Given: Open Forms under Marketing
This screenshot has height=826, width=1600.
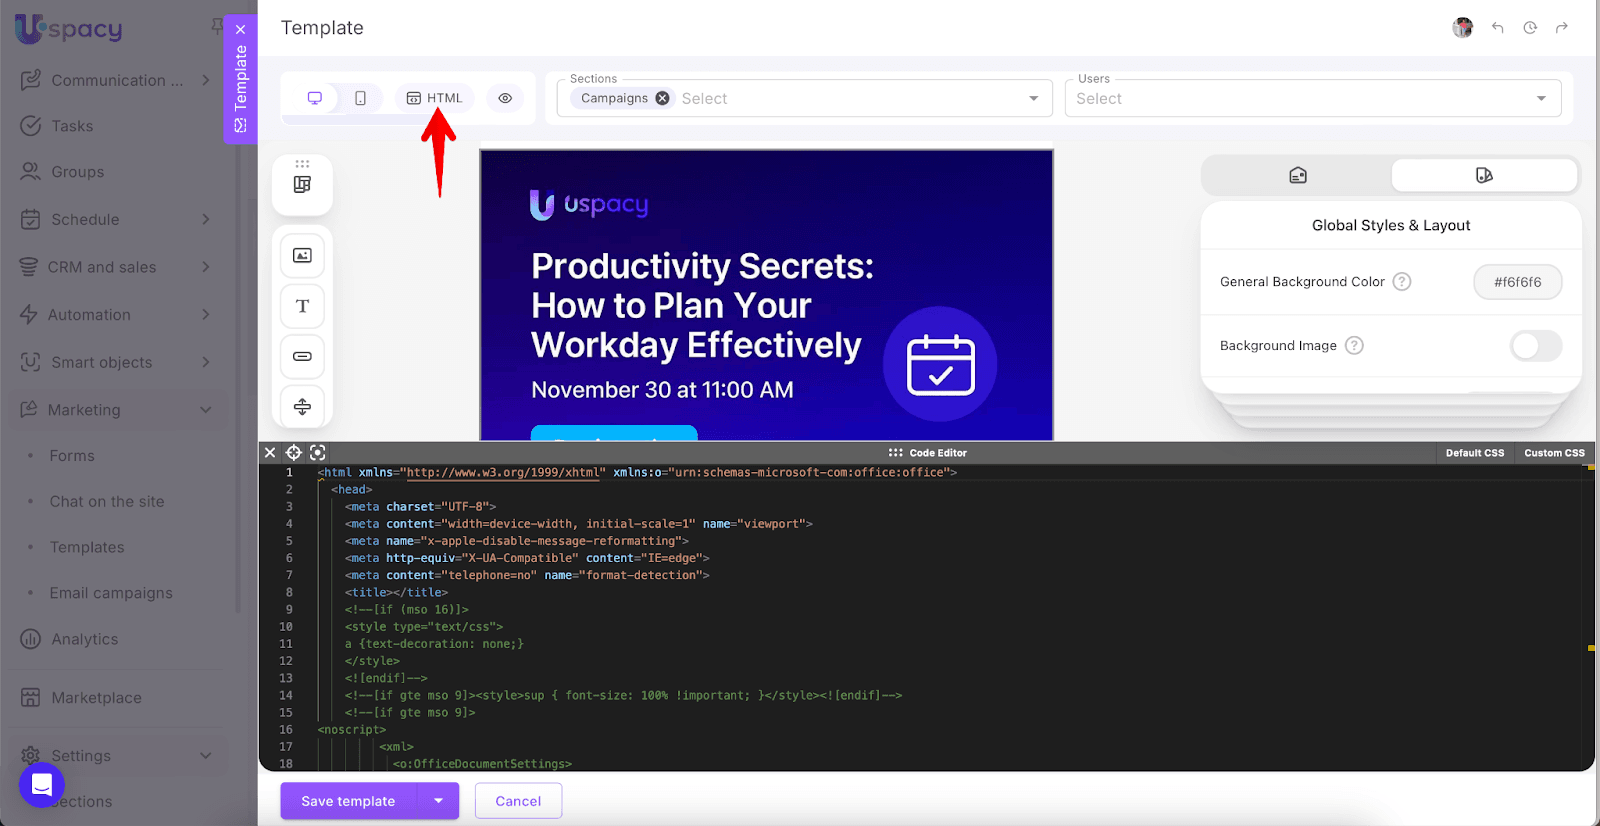Looking at the screenshot, I should coord(72,456).
